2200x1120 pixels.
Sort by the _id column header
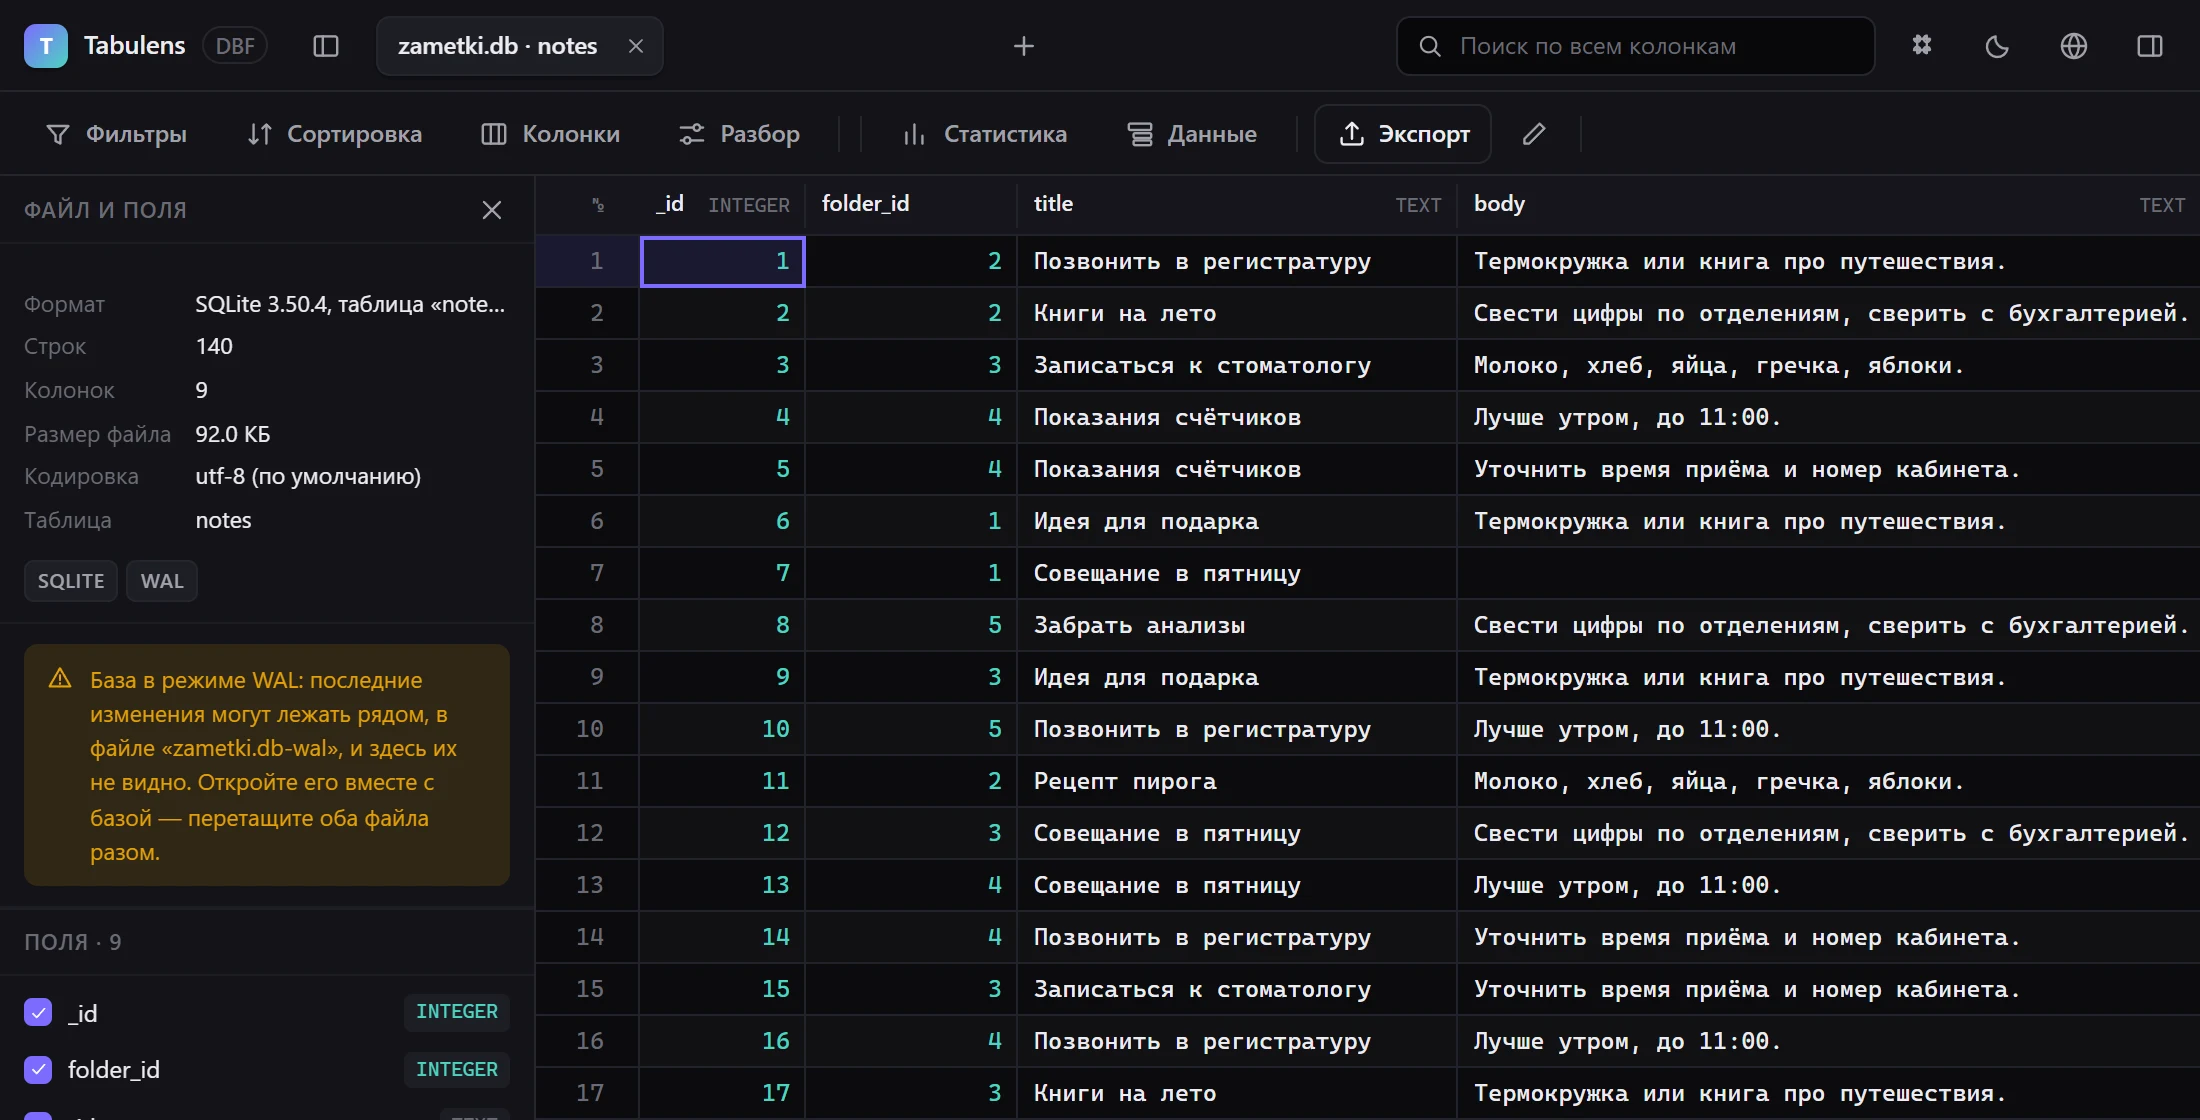point(722,204)
